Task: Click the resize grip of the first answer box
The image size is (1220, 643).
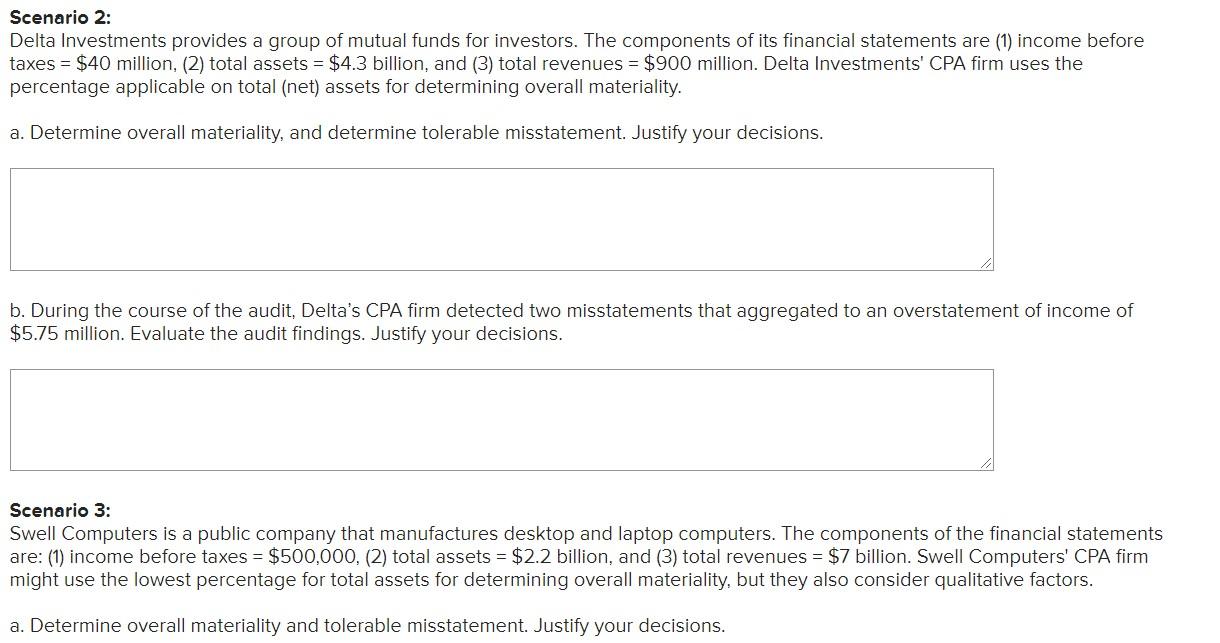Action: [x=985, y=262]
